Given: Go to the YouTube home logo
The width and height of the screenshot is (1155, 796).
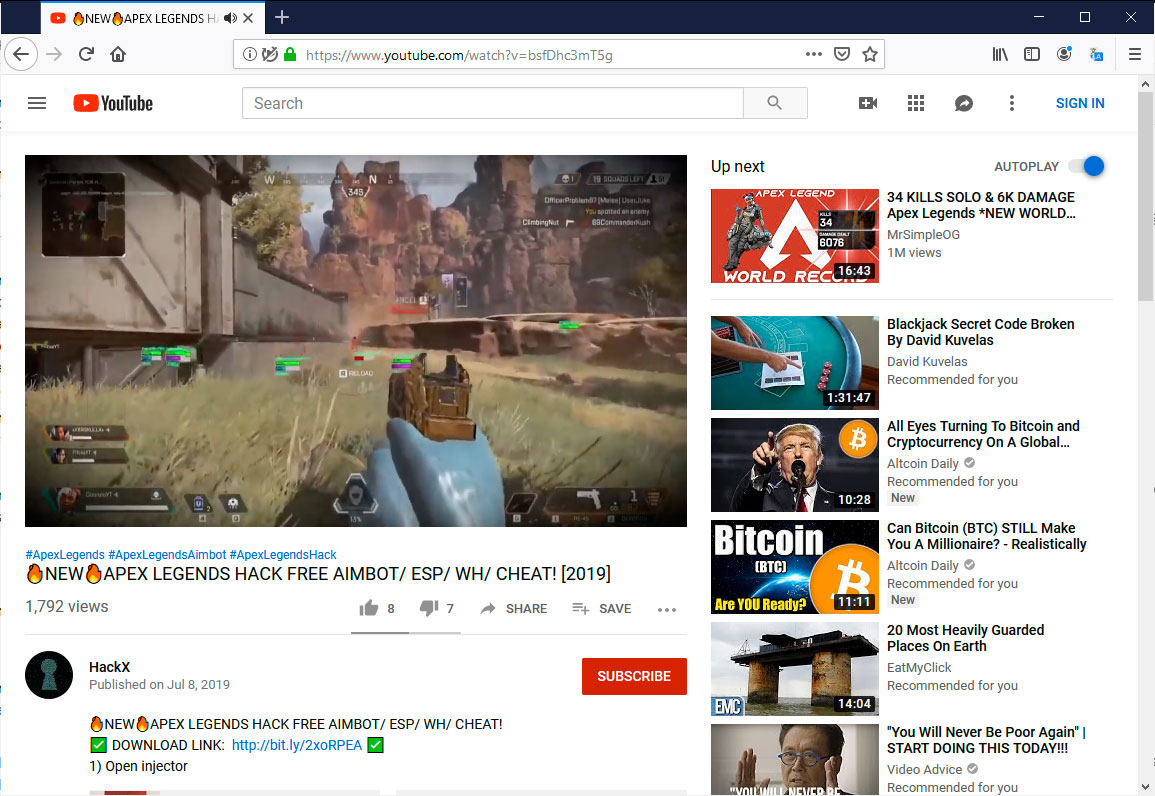Looking at the screenshot, I should [113, 103].
